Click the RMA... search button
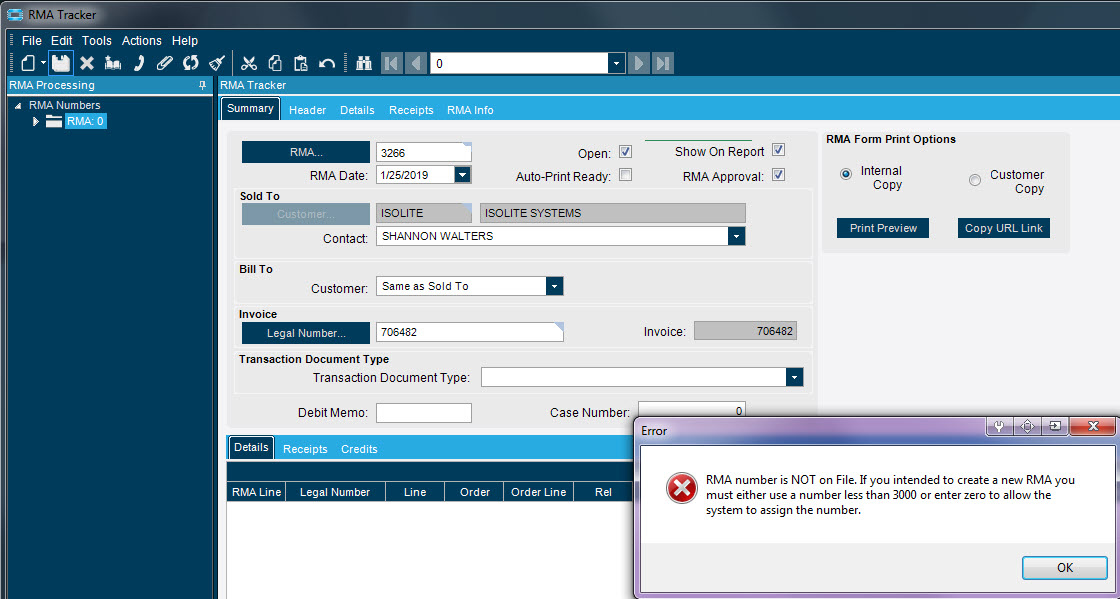 (306, 152)
